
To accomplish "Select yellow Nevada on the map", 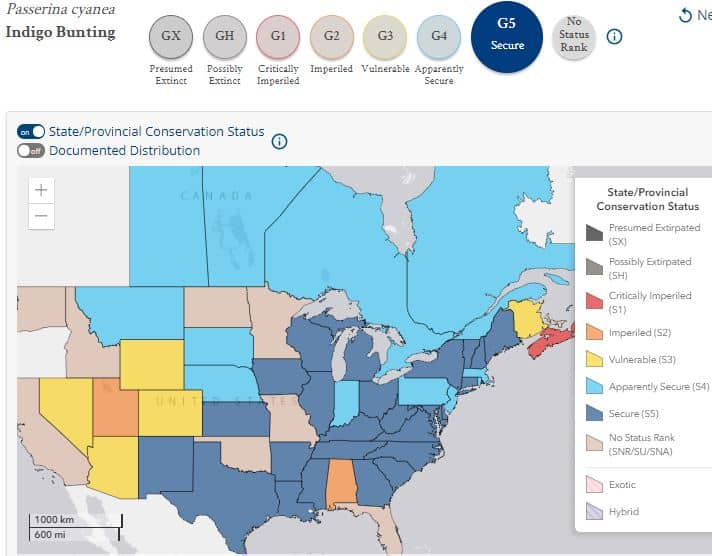I will 66,409.
